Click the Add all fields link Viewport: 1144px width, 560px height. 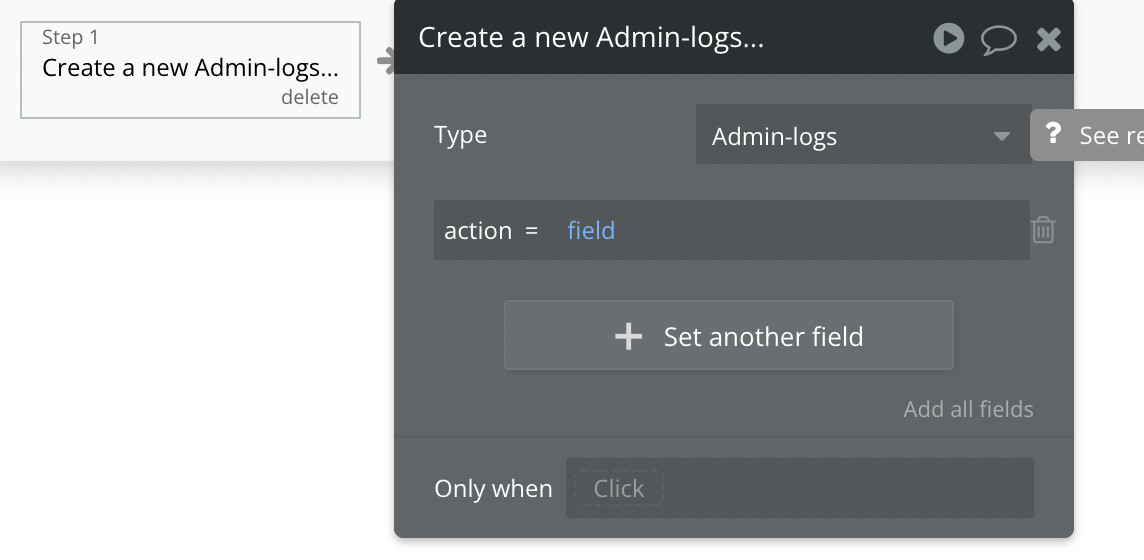pos(968,409)
